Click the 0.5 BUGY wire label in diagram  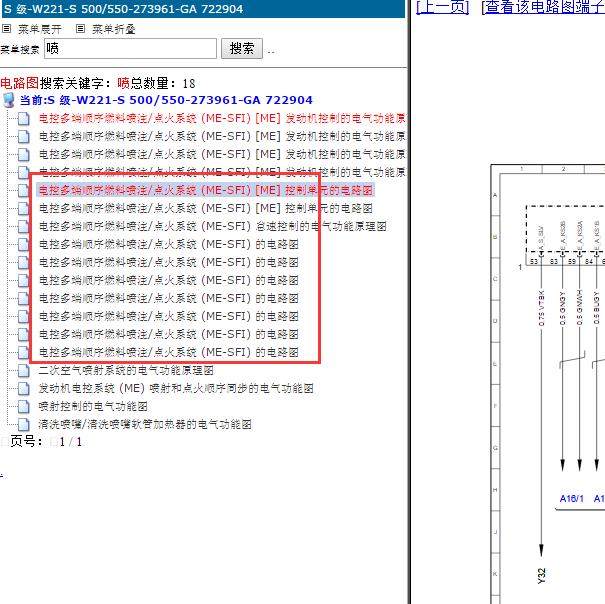pos(597,308)
